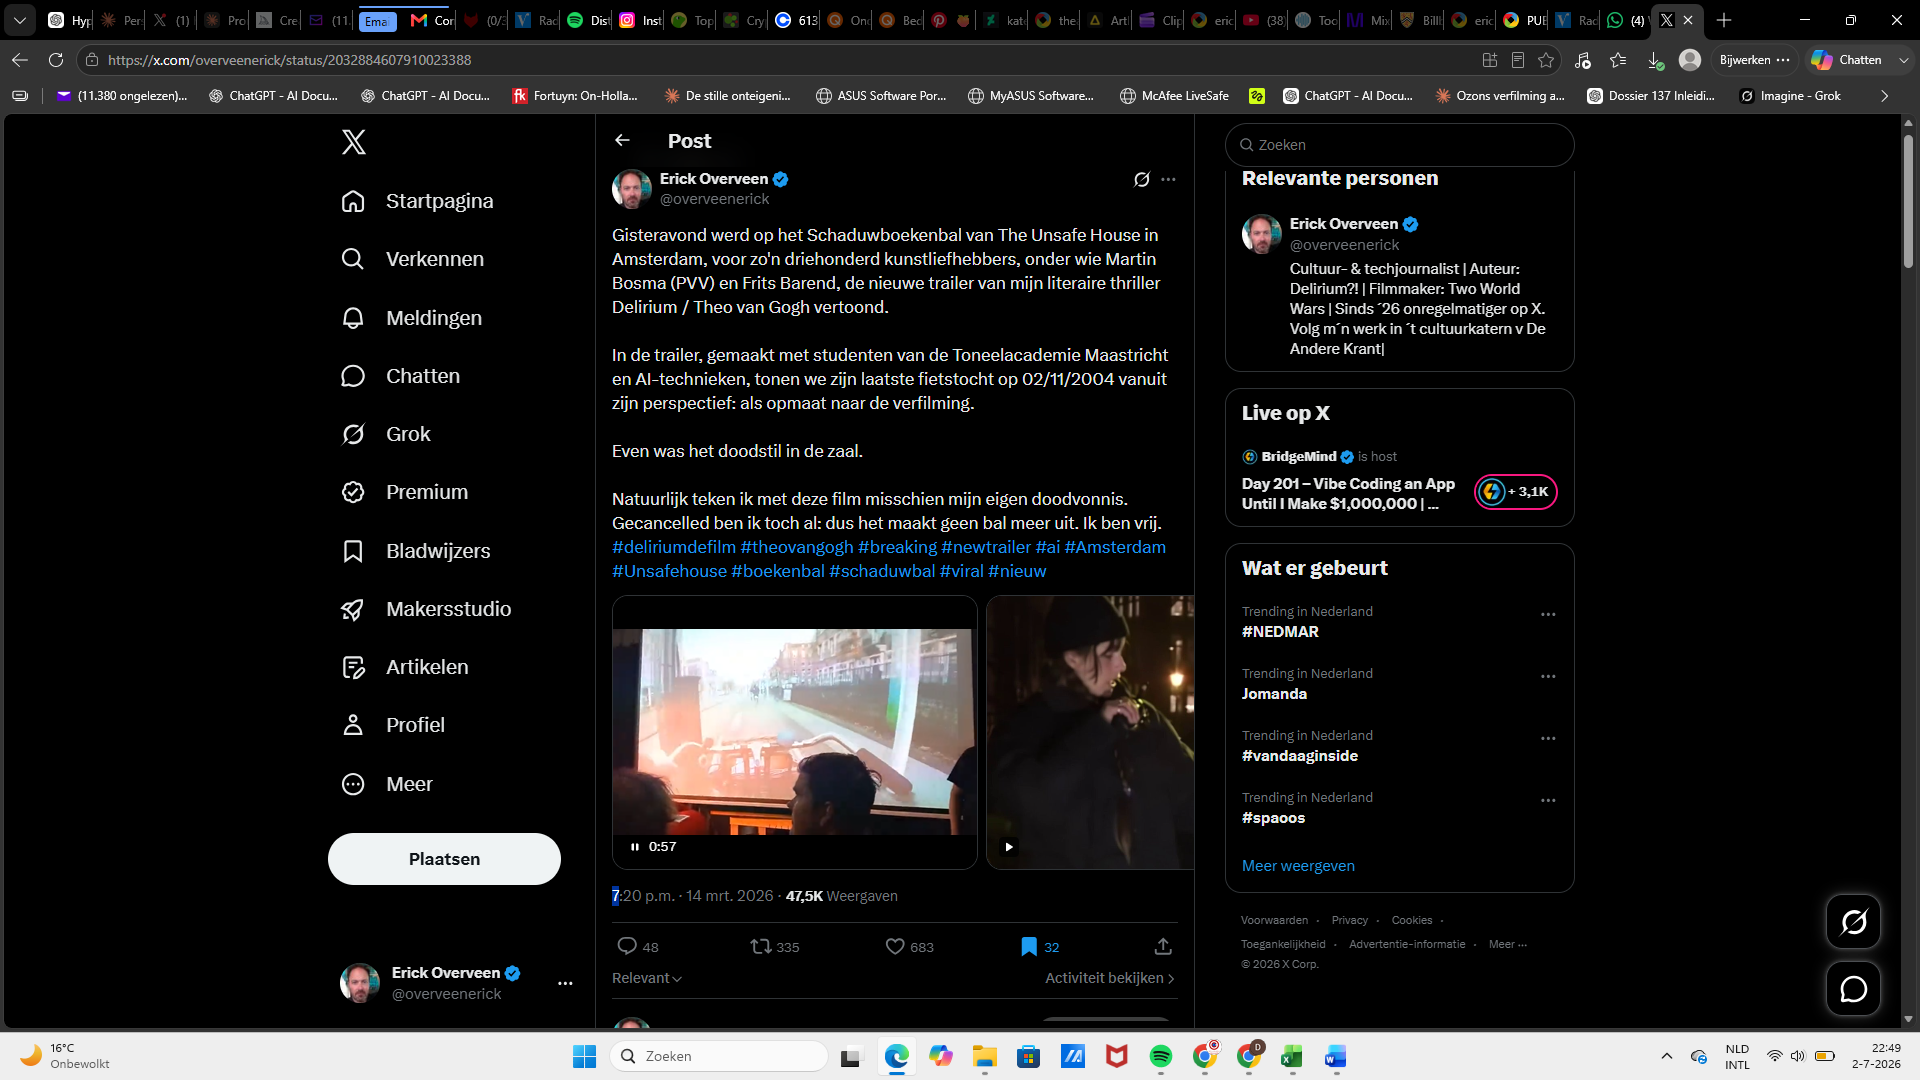Screen dimensions: 1920x1080
Task: Click the Artikelen icon in sidebar
Action: [x=353, y=667]
